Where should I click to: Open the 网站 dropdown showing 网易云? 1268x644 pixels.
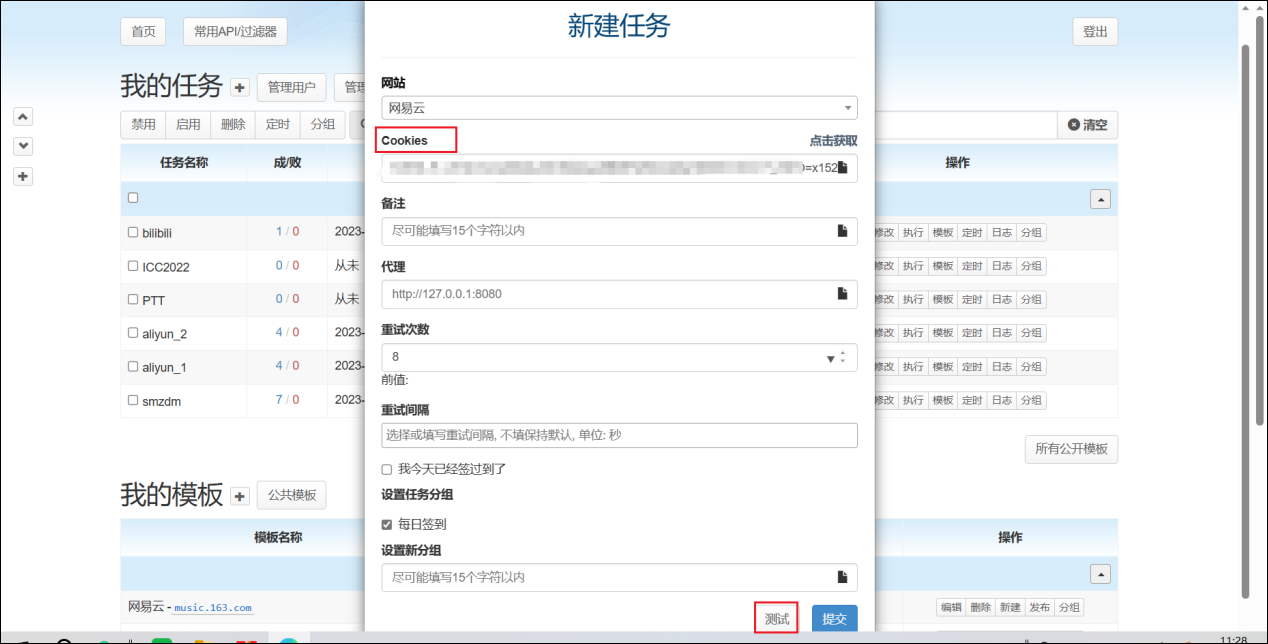[619, 108]
